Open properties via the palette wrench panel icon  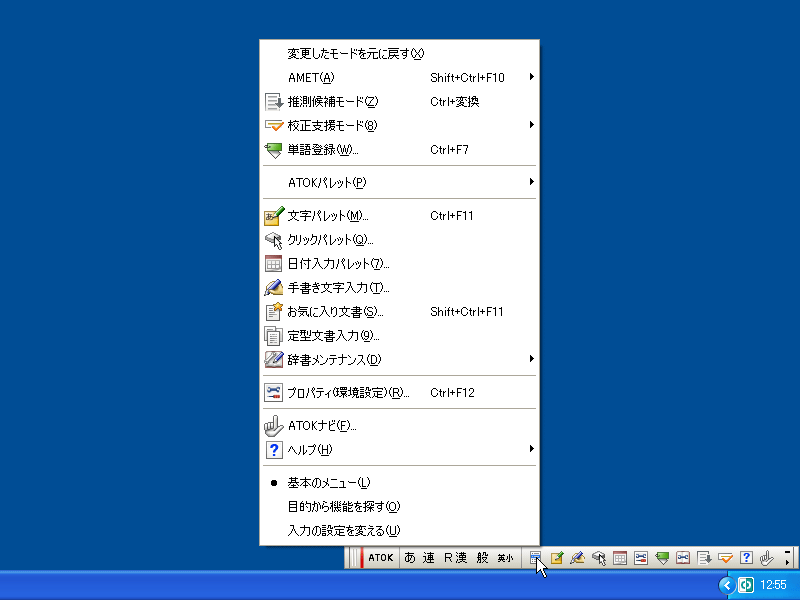[x=641, y=558]
